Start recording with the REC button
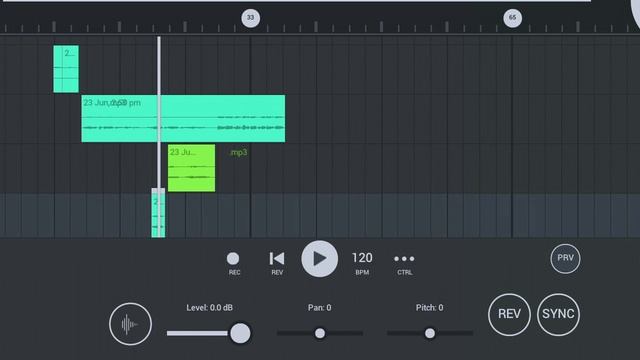The width and height of the screenshot is (640, 360). click(x=233, y=263)
